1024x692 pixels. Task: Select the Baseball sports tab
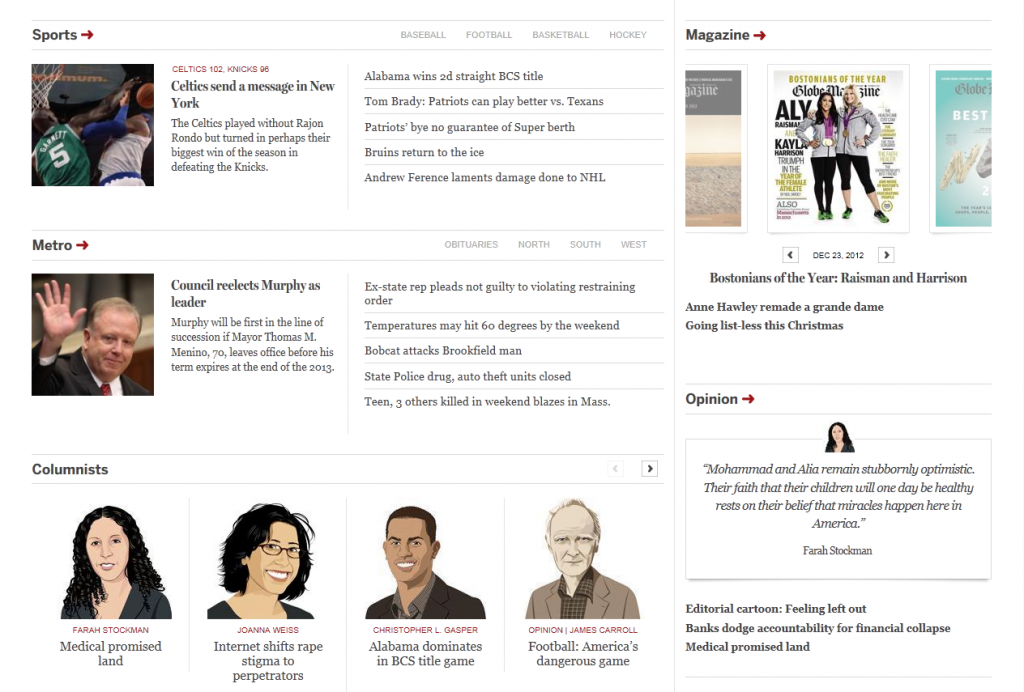[423, 35]
